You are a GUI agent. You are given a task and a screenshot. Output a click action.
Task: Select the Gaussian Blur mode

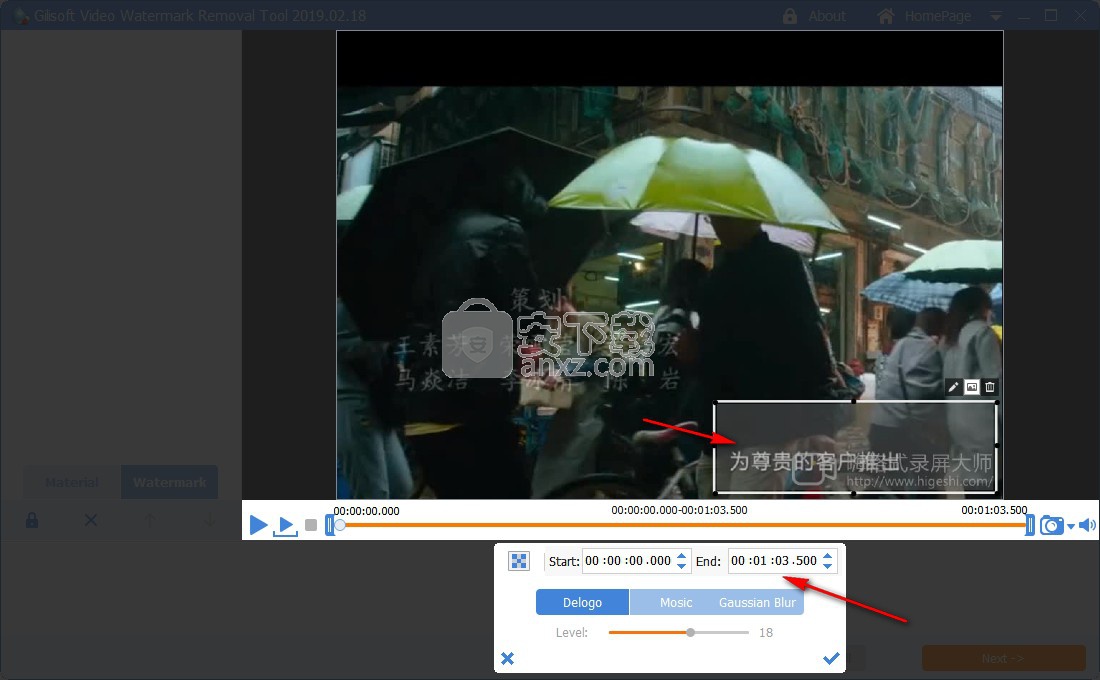[757, 602]
